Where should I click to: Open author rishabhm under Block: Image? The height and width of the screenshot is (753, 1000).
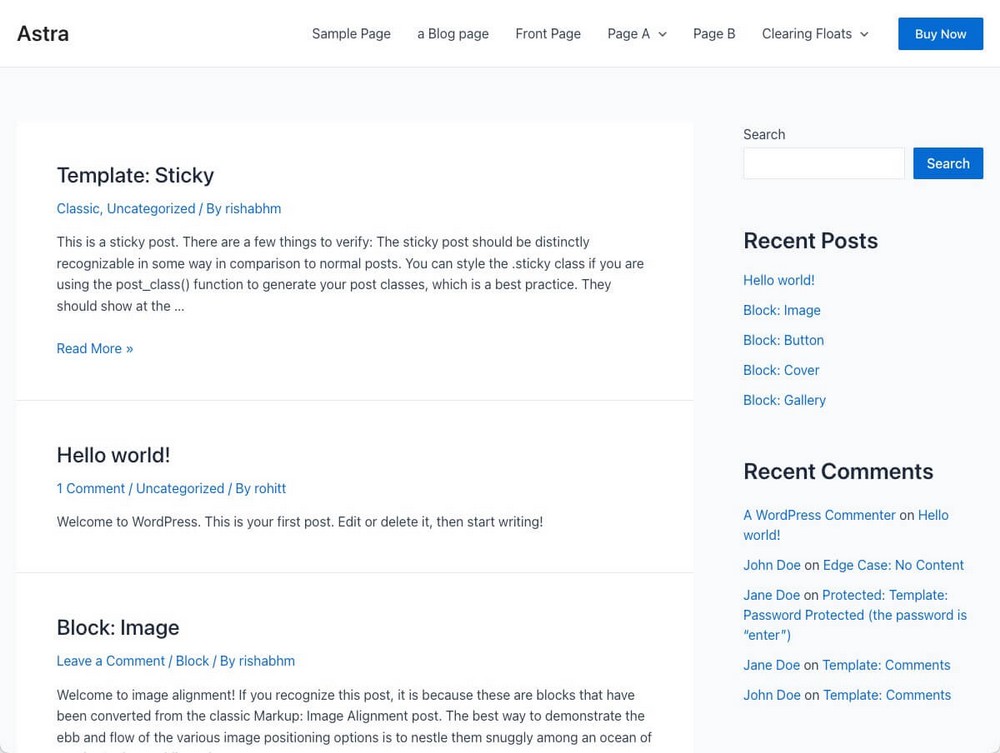(x=267, y=661)
